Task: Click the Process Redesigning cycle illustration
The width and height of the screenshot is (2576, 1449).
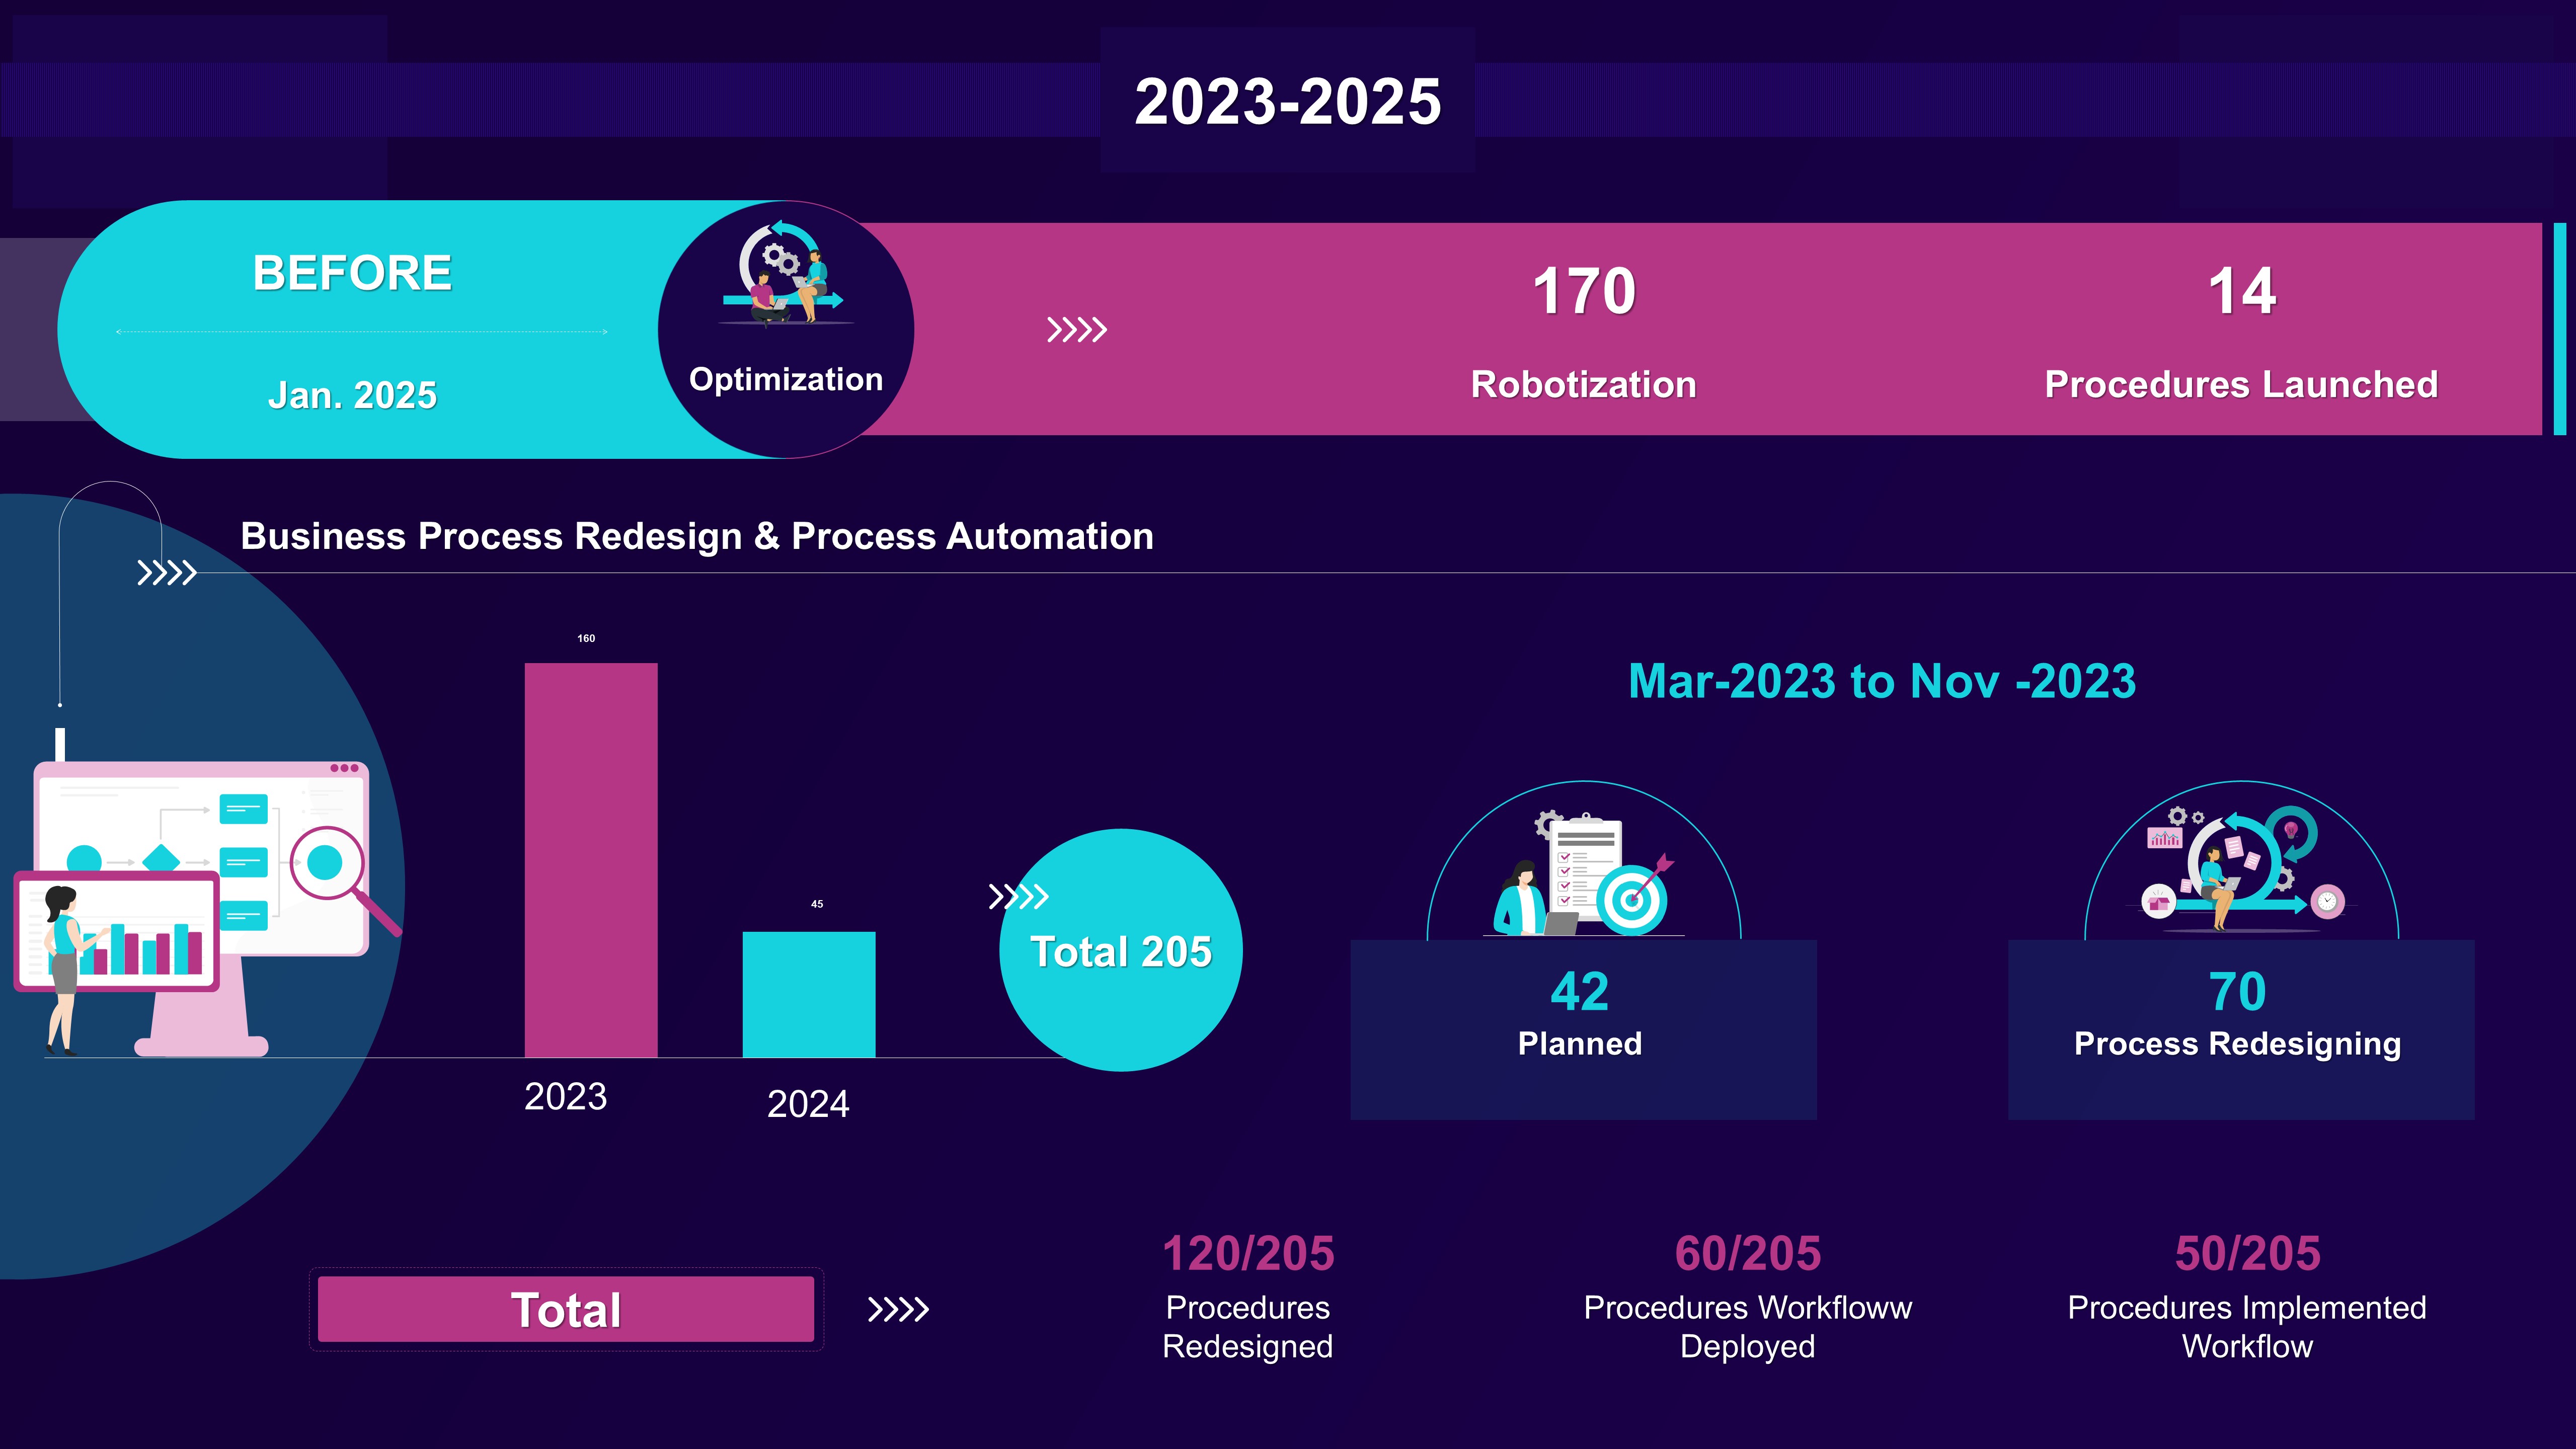Action: point(2240,870)
